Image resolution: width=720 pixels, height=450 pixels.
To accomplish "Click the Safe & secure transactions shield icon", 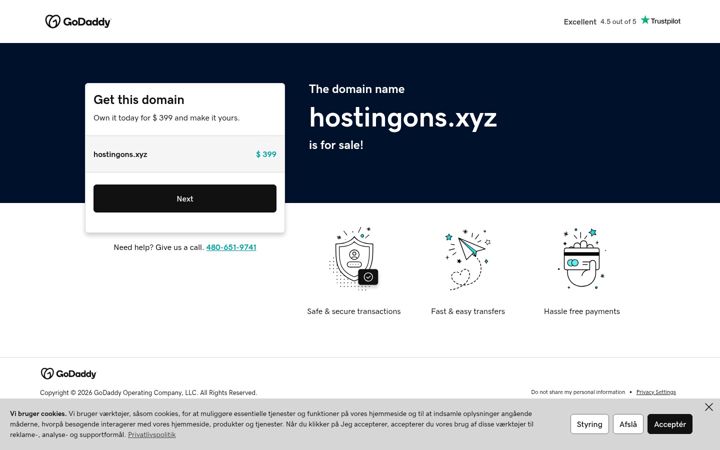I will tap(354, 259).
